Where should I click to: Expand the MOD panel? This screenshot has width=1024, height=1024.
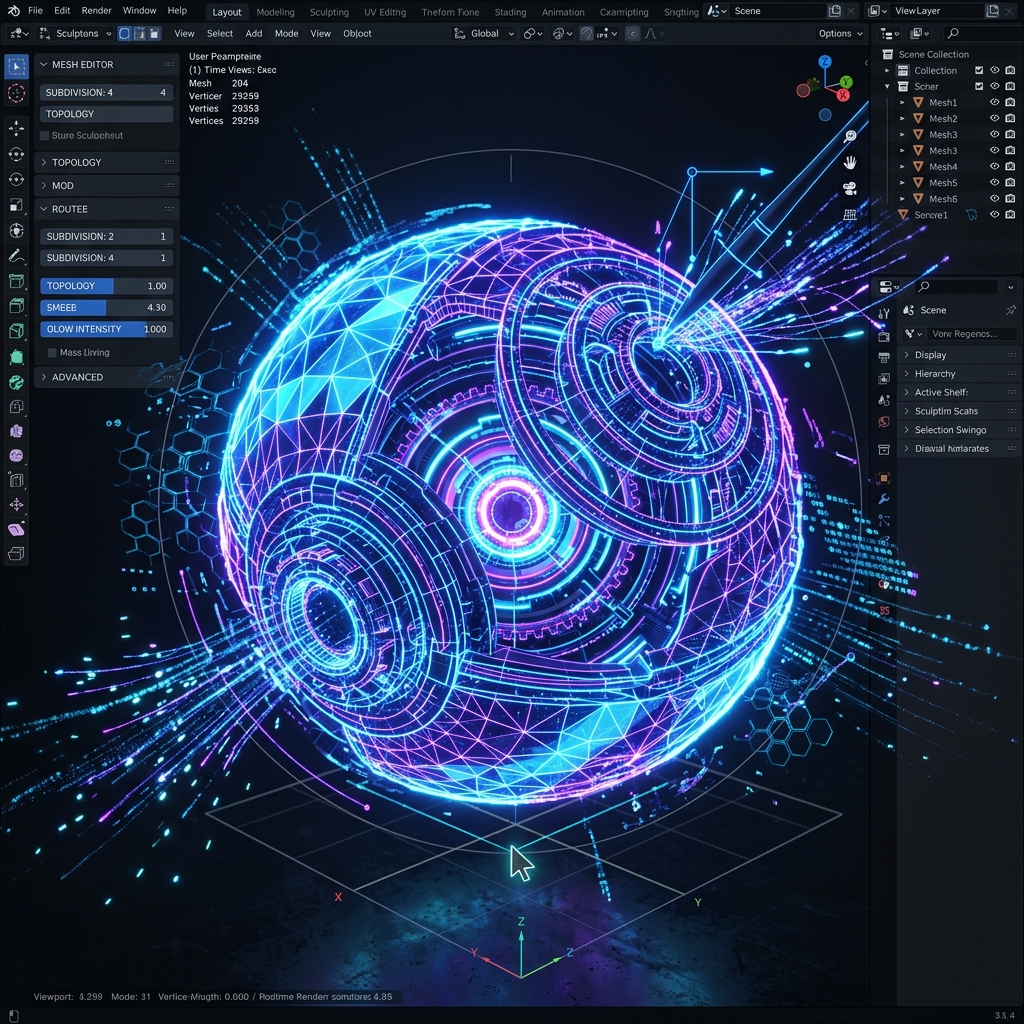(106, 185)
